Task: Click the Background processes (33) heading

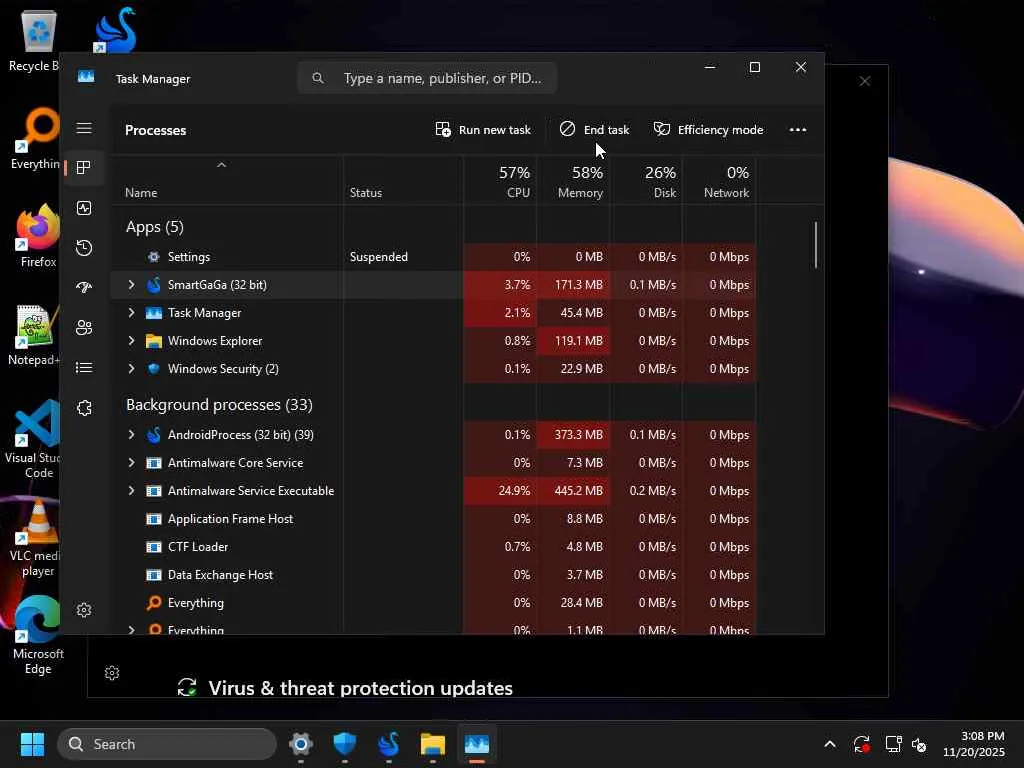Action: [219, 405]
